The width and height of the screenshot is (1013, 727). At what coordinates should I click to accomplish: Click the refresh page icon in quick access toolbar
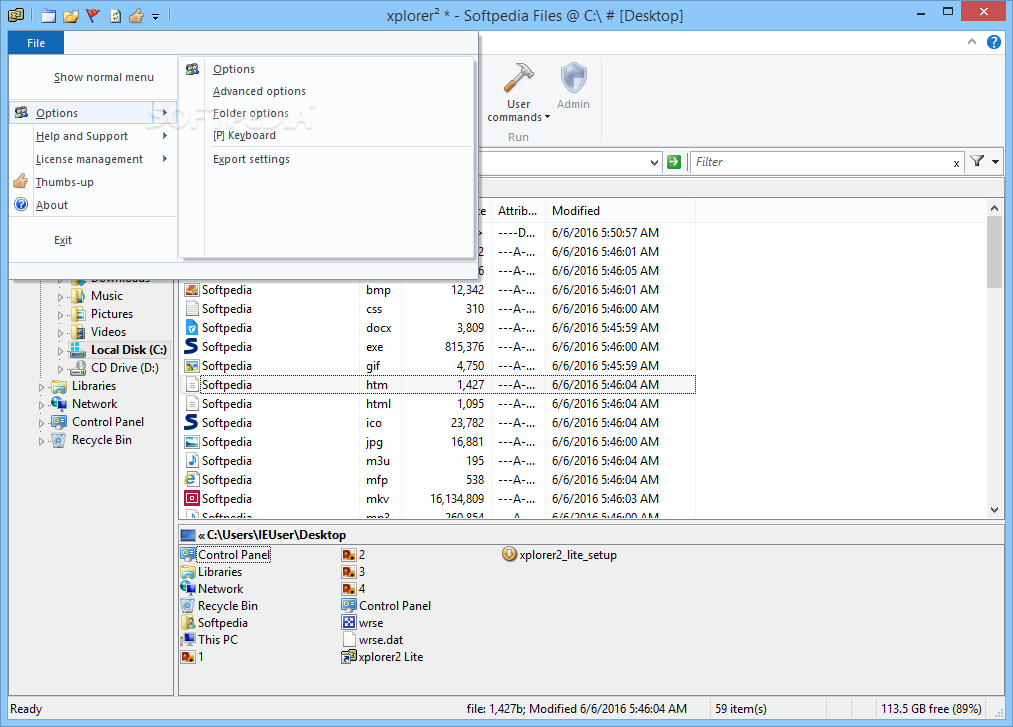click(115, 16)
